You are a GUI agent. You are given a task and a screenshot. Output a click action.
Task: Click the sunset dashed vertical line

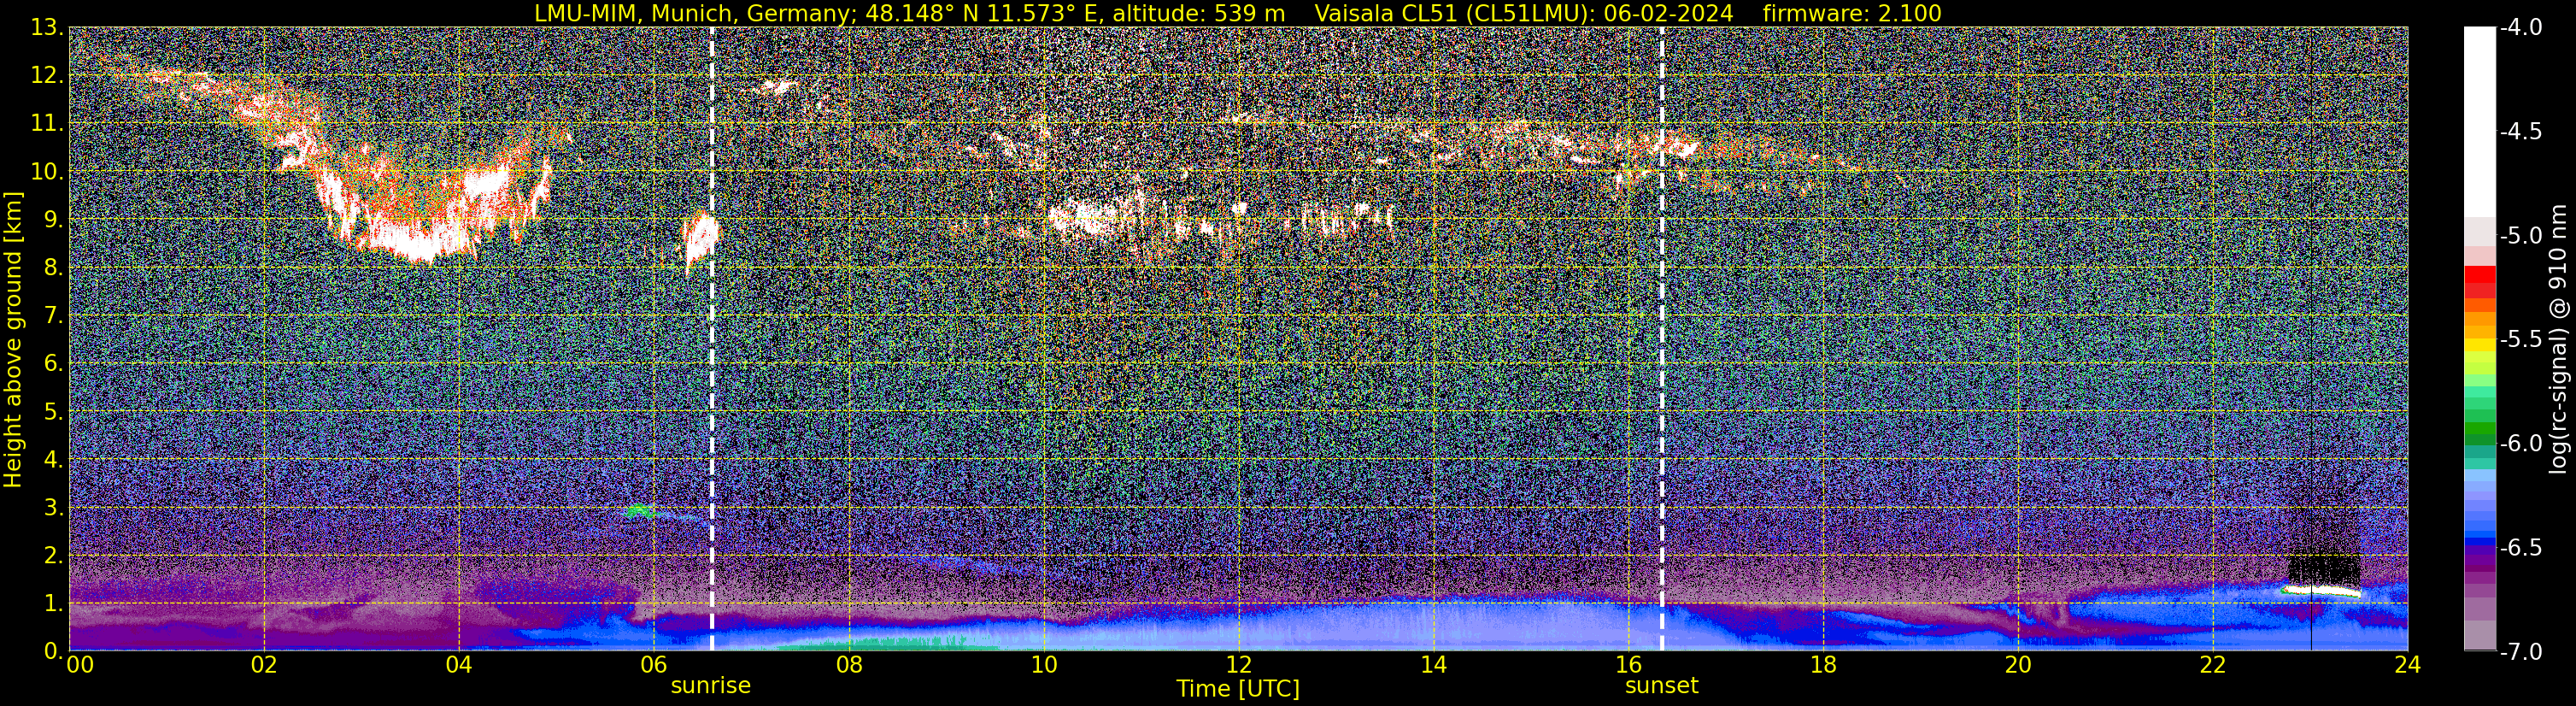tap(1662, 339)
